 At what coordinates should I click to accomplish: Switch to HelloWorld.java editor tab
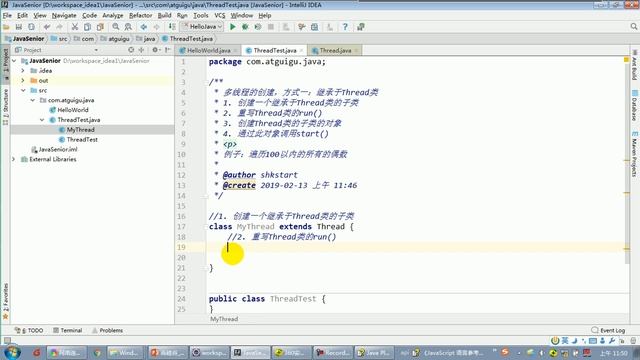(208, 50)
